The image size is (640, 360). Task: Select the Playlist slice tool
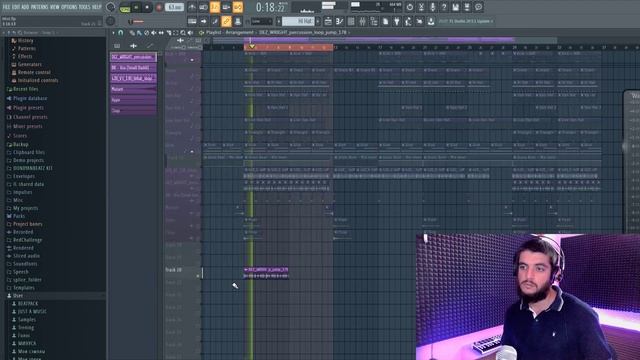(169, 33)
